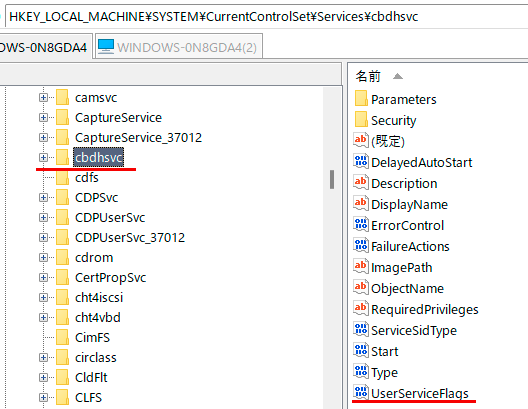The height and width of the screenshot is (409, 528).
Task: Expand the CDPUserSvc key
Action: click(x=43, y=217)
